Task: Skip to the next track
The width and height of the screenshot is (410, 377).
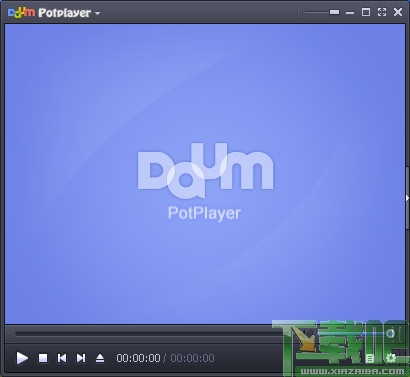Action: click(x=81, y=358)
